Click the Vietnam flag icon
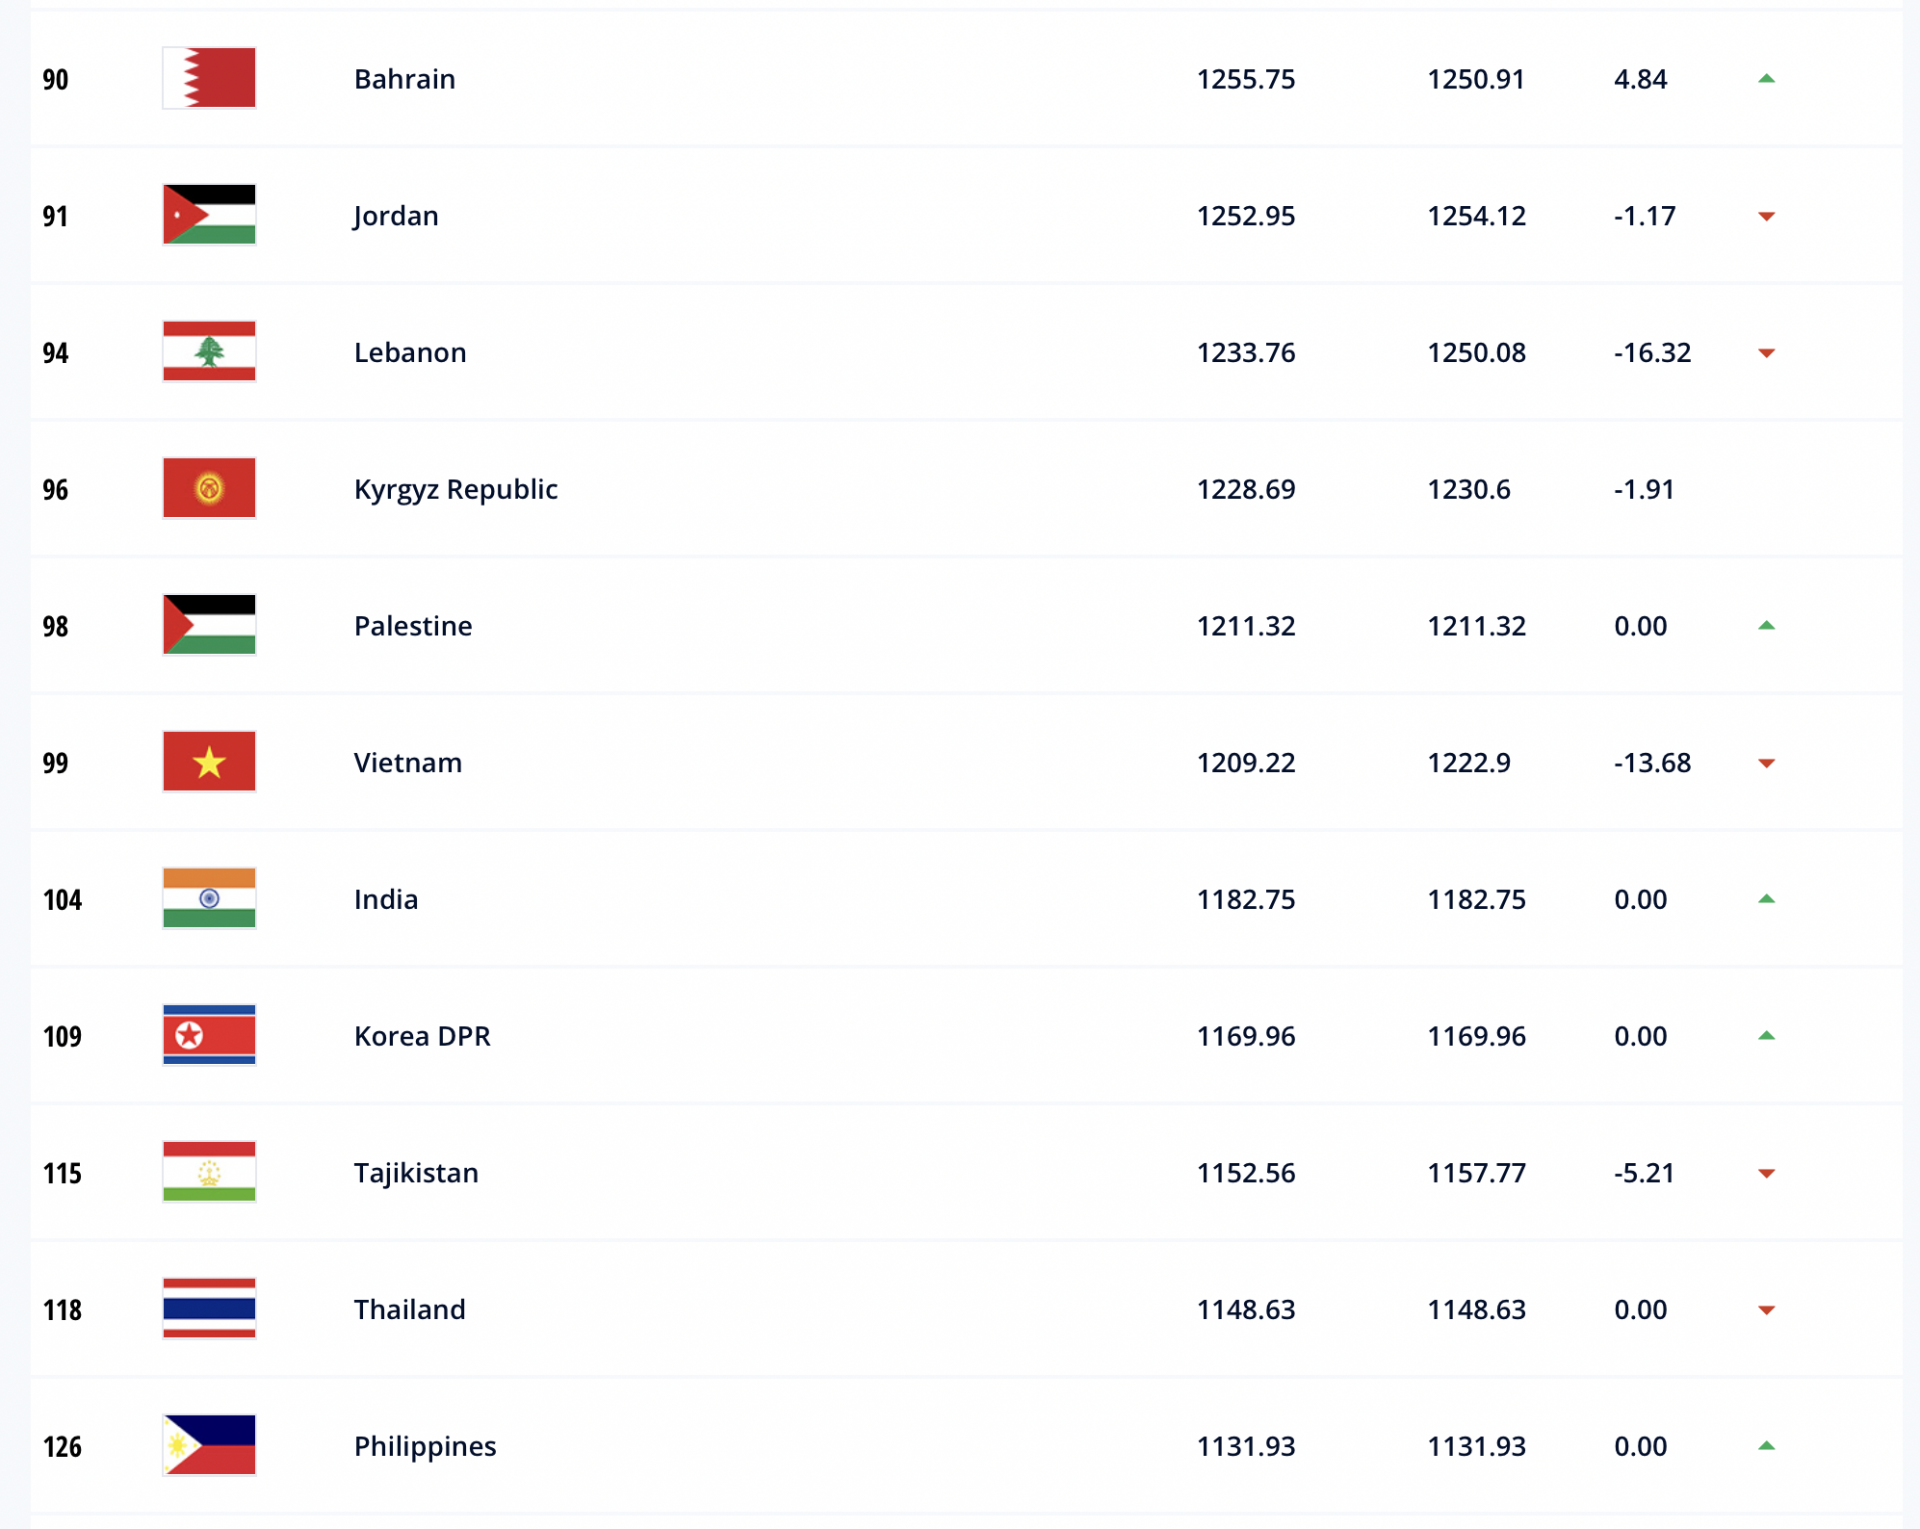 209,762
